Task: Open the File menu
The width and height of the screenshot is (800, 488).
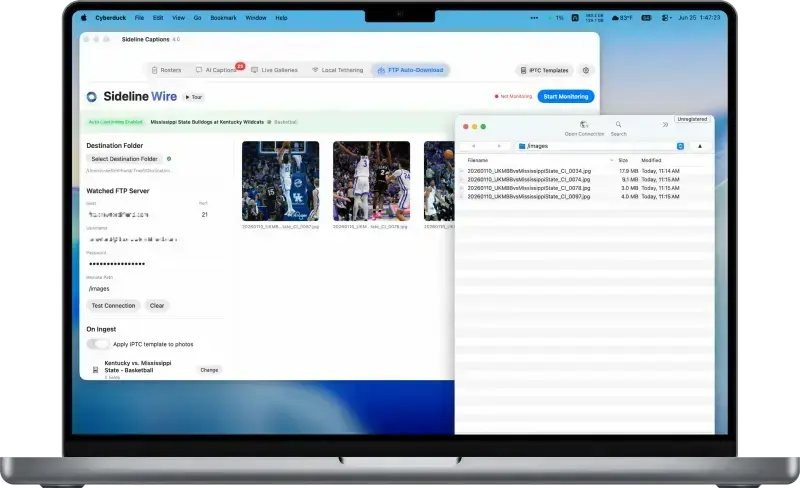Action: 139,18
